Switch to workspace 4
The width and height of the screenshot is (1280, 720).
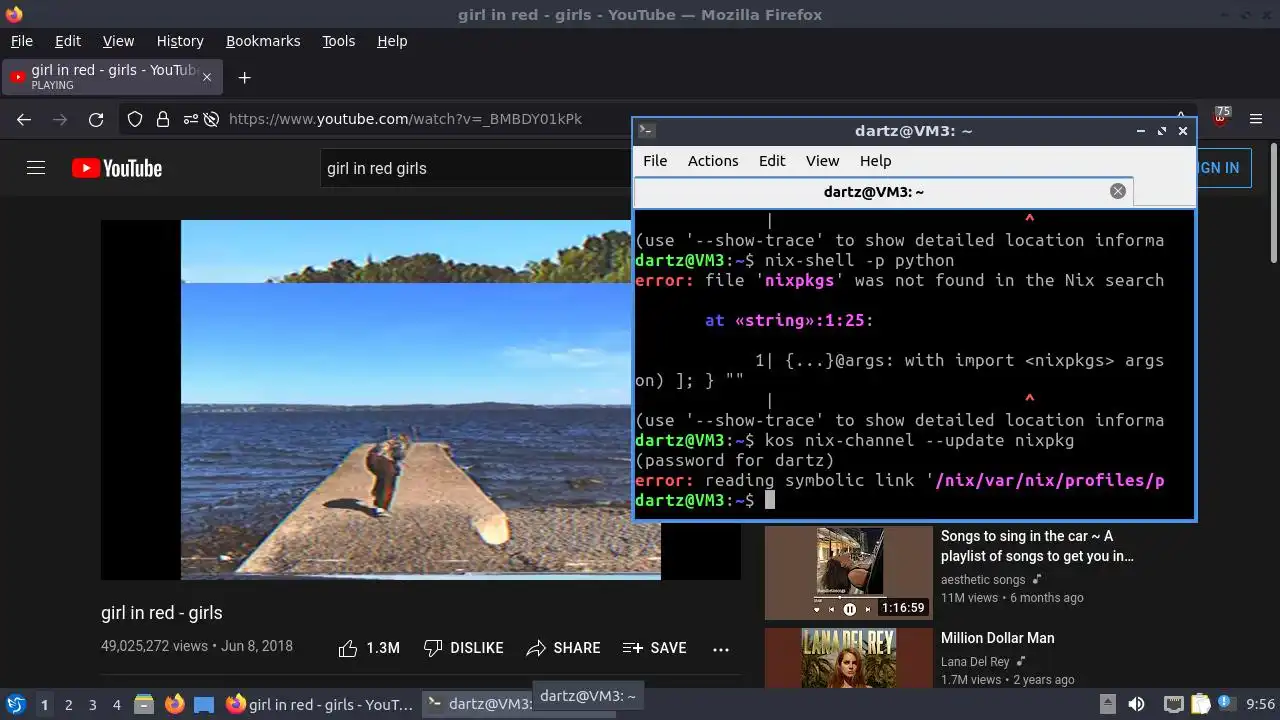116,705
